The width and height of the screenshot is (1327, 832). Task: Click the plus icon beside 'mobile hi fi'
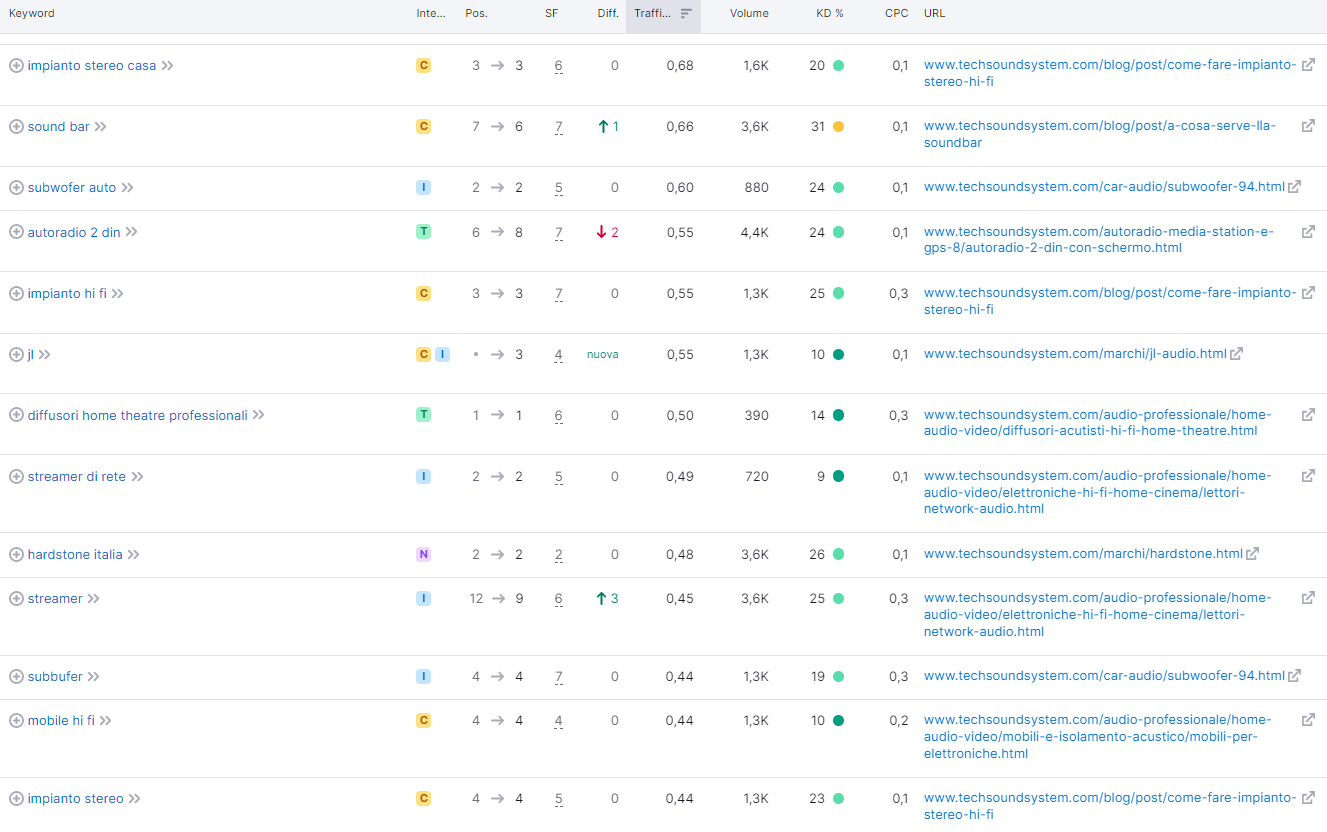pos(16,720)
